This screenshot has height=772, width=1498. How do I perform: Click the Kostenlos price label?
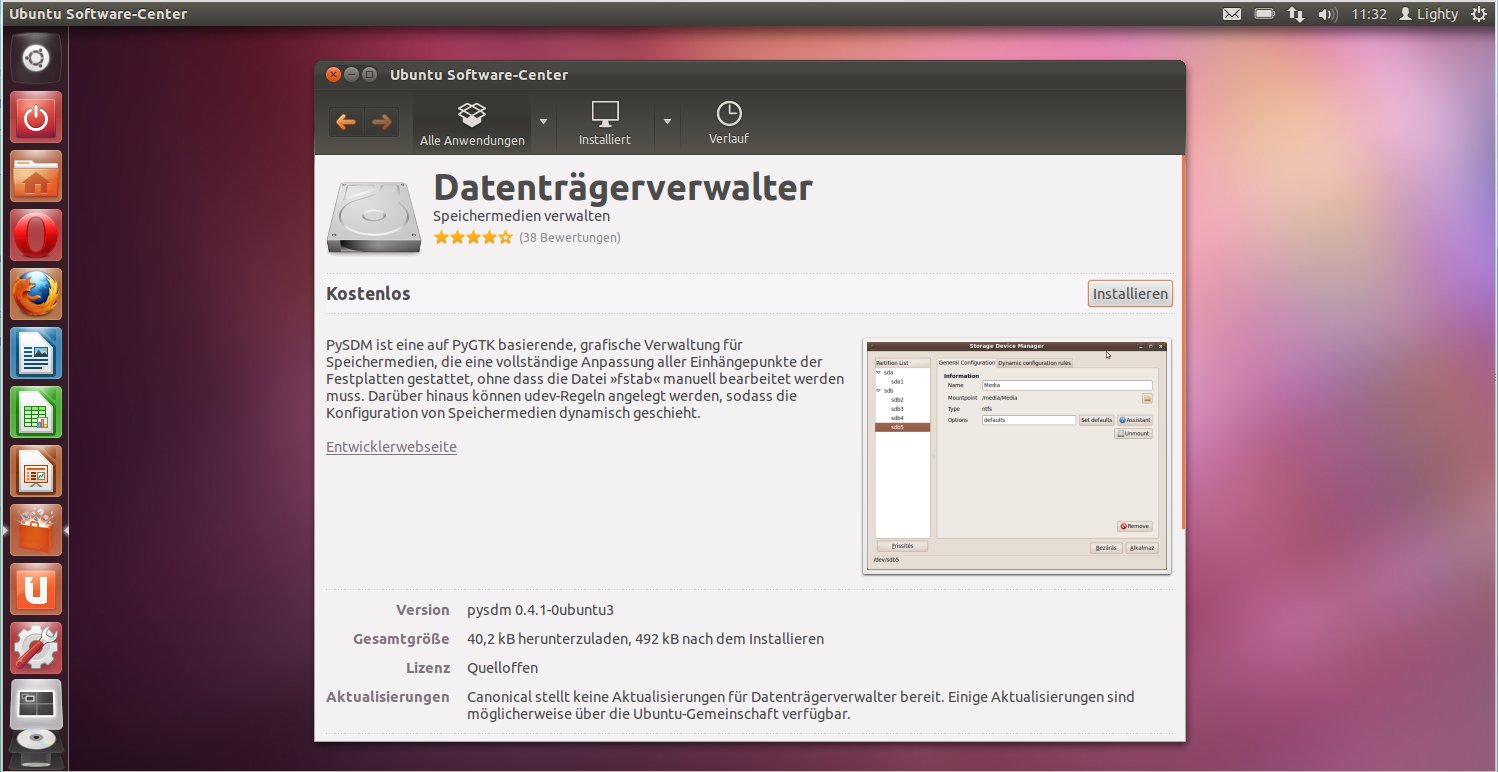(x=368, y=294)
